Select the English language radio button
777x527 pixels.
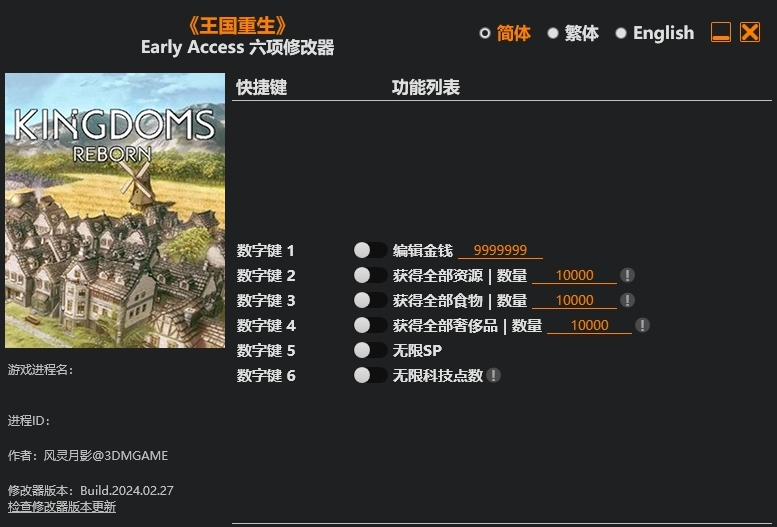(621, 33)
